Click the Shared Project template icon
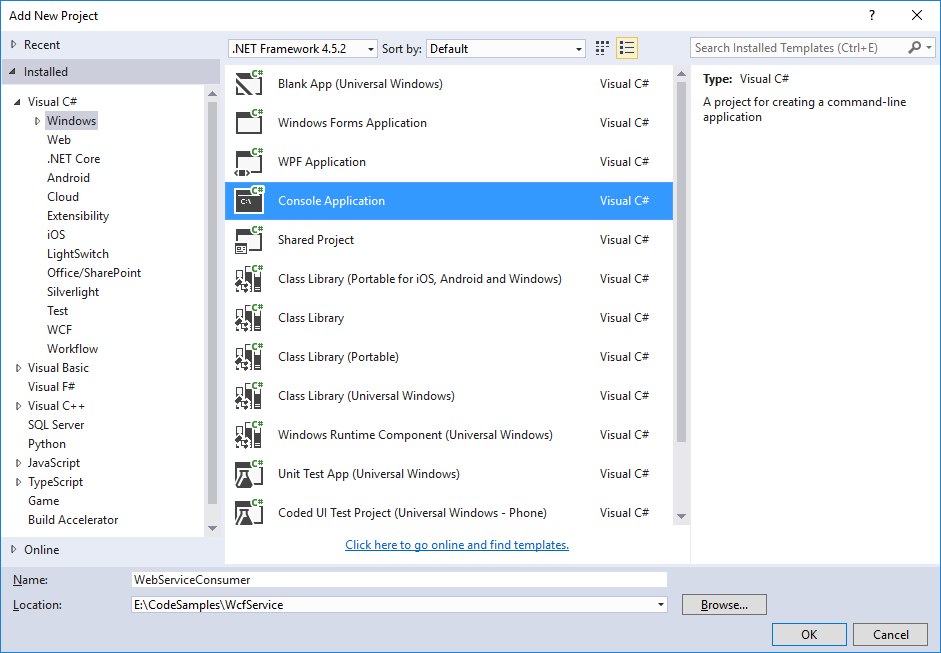This screenshot has height=653, width=941. tap(249, 239)
